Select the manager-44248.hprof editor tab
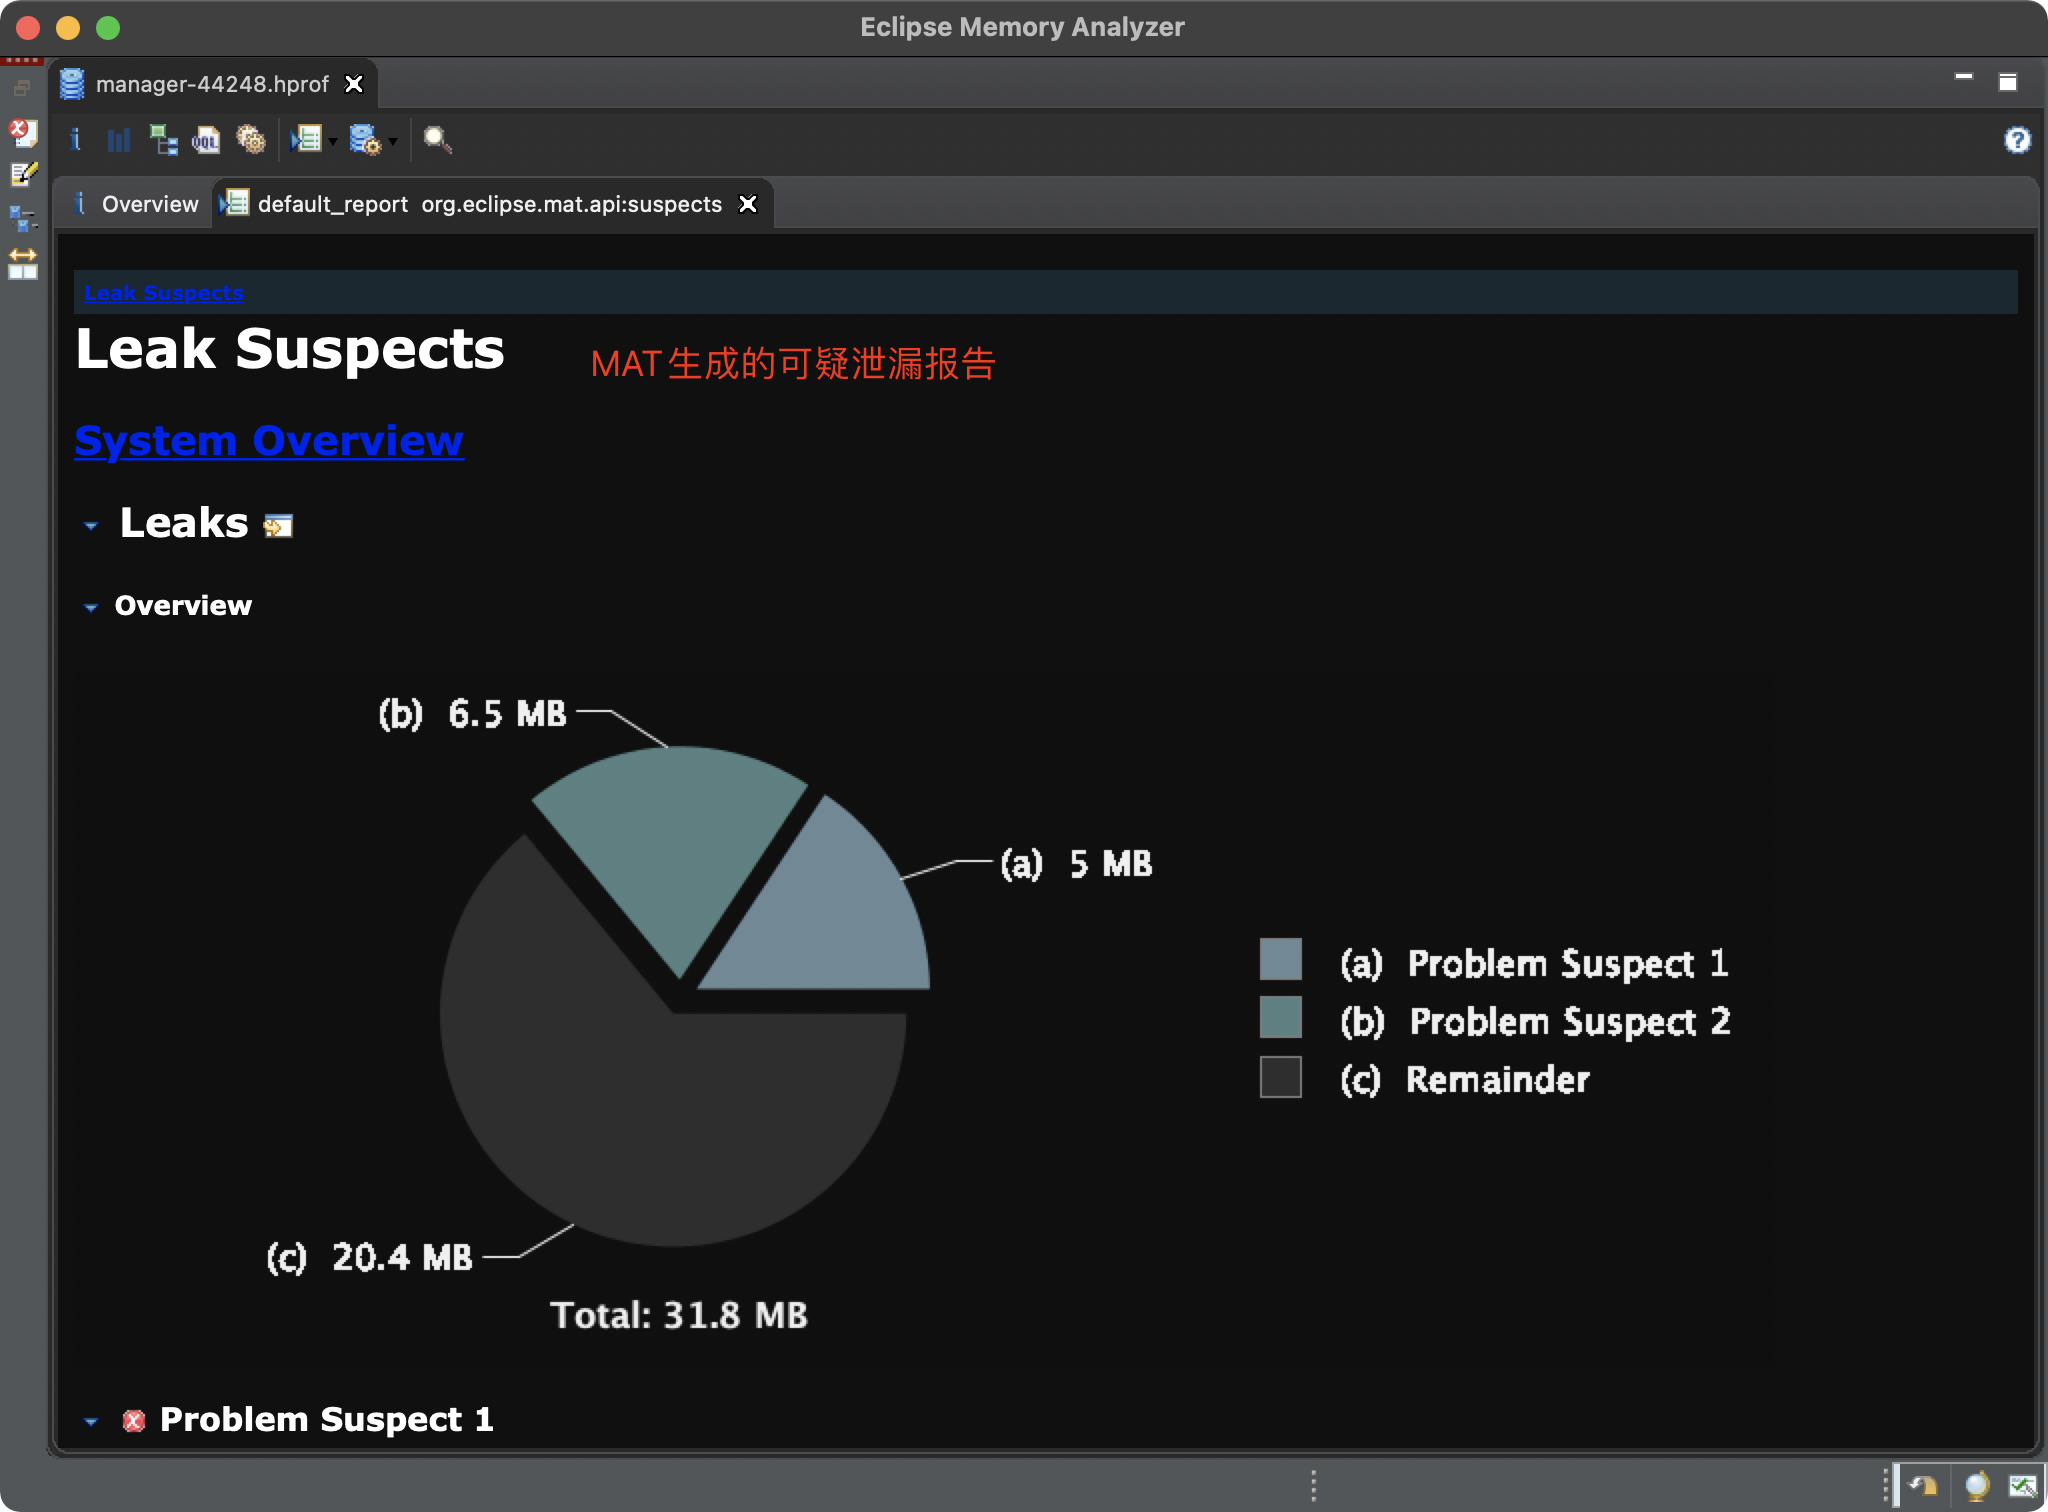2048x1512 pixels. pos(212,84)
